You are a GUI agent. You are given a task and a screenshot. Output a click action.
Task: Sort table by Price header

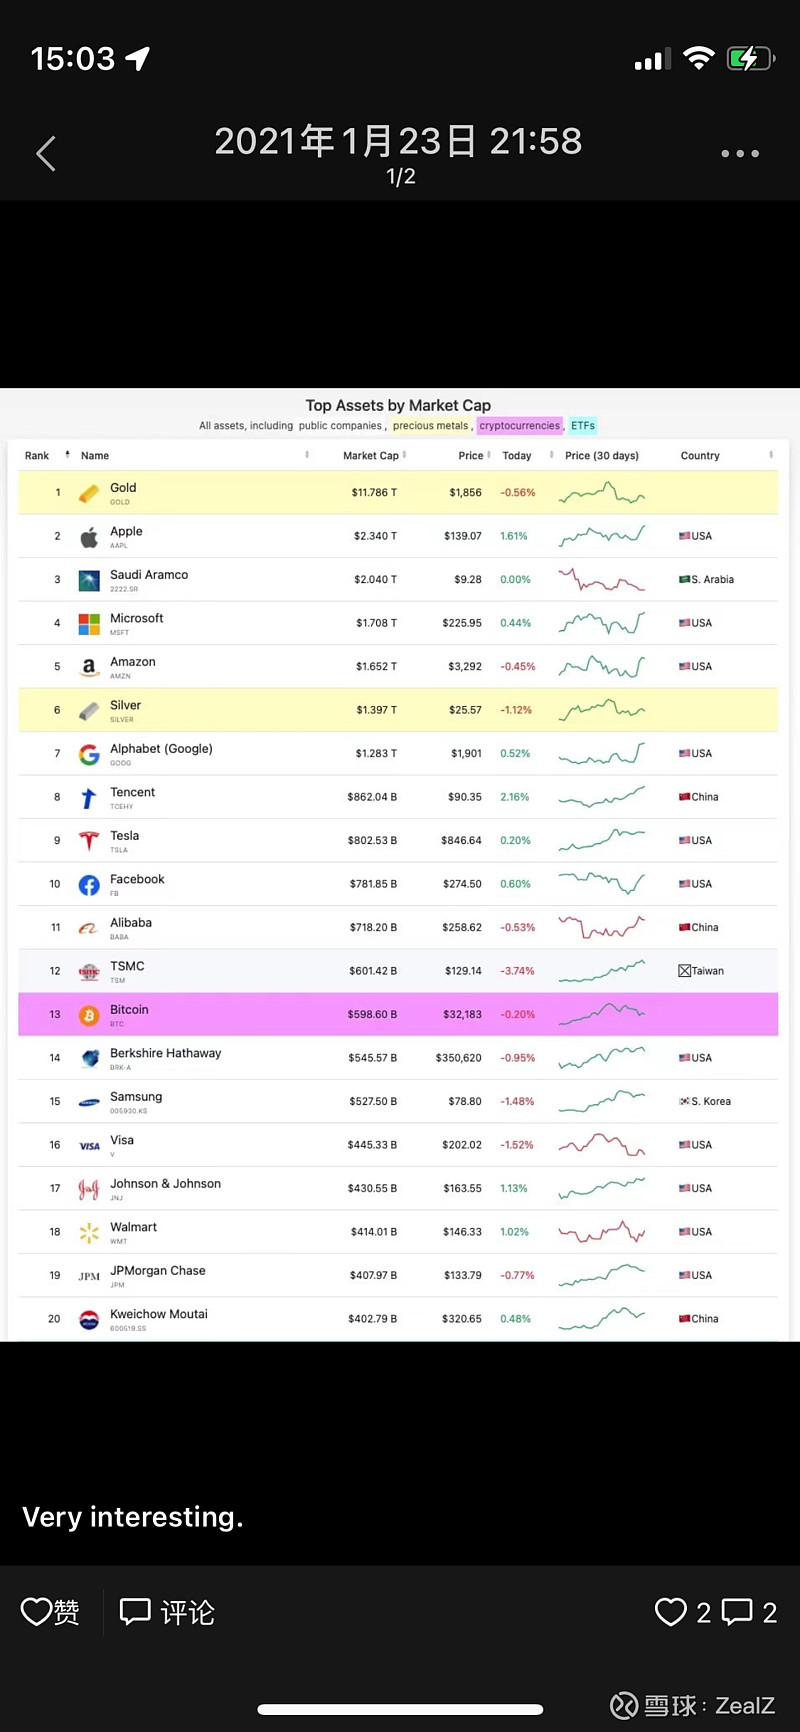471,456
